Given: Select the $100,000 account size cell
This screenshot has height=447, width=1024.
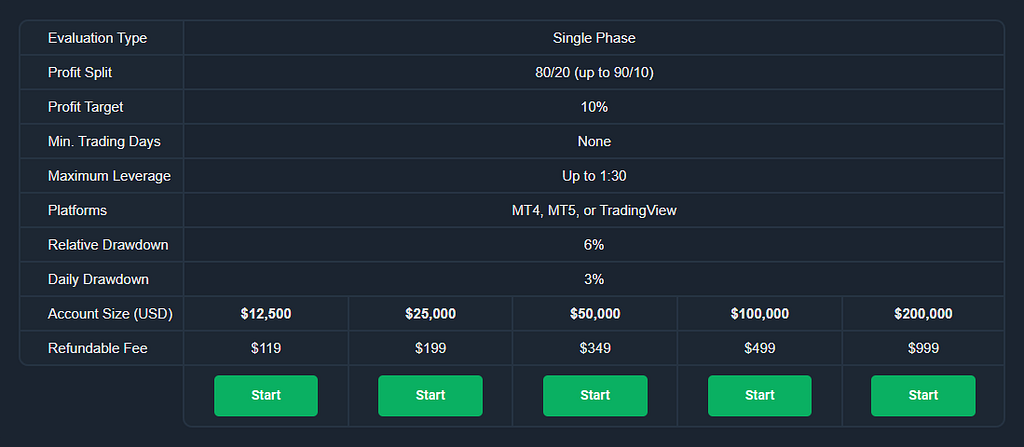Looking at the screenshot, I should click(x=760, y=314).
